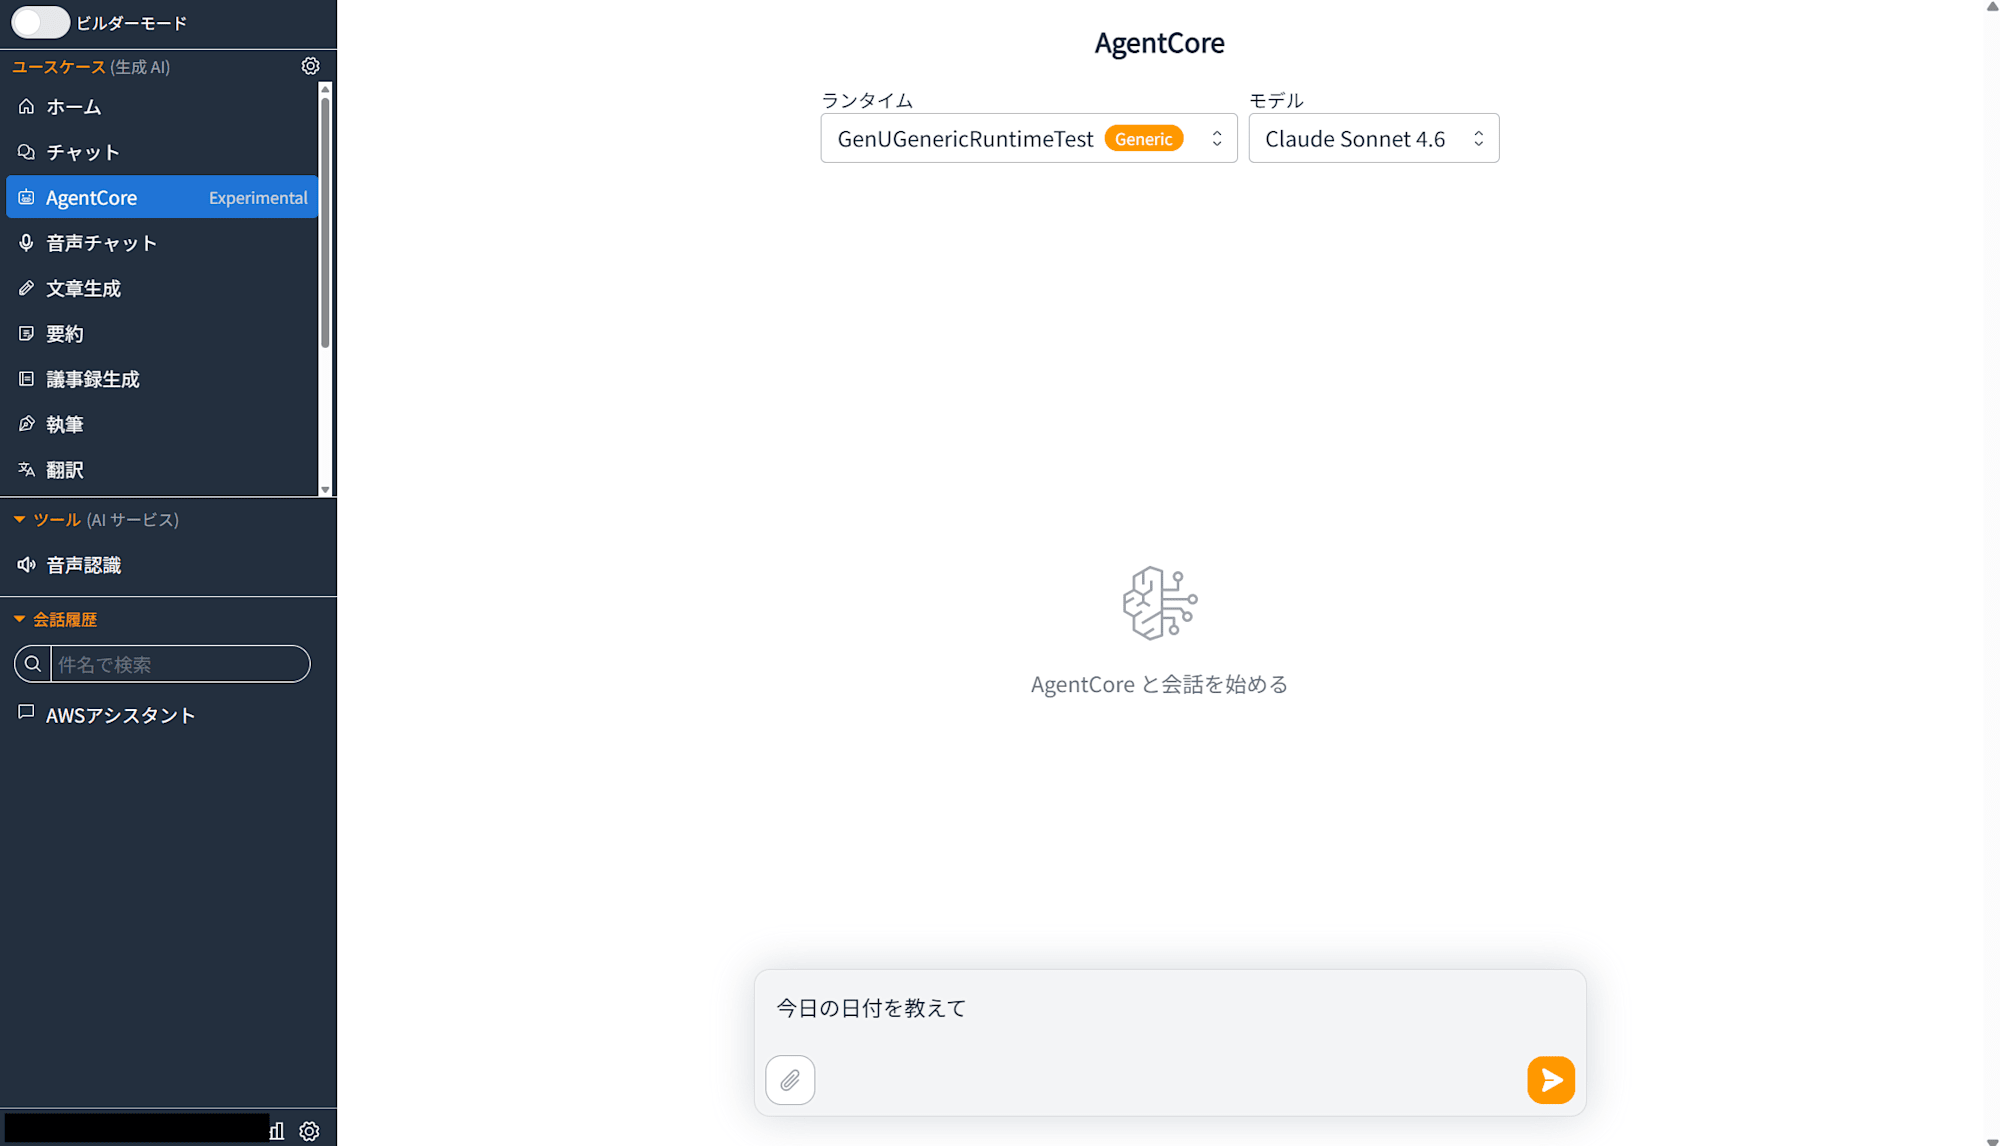
Task: Open チャット via its speech bubble icon
Action: [x=25, y=151]
